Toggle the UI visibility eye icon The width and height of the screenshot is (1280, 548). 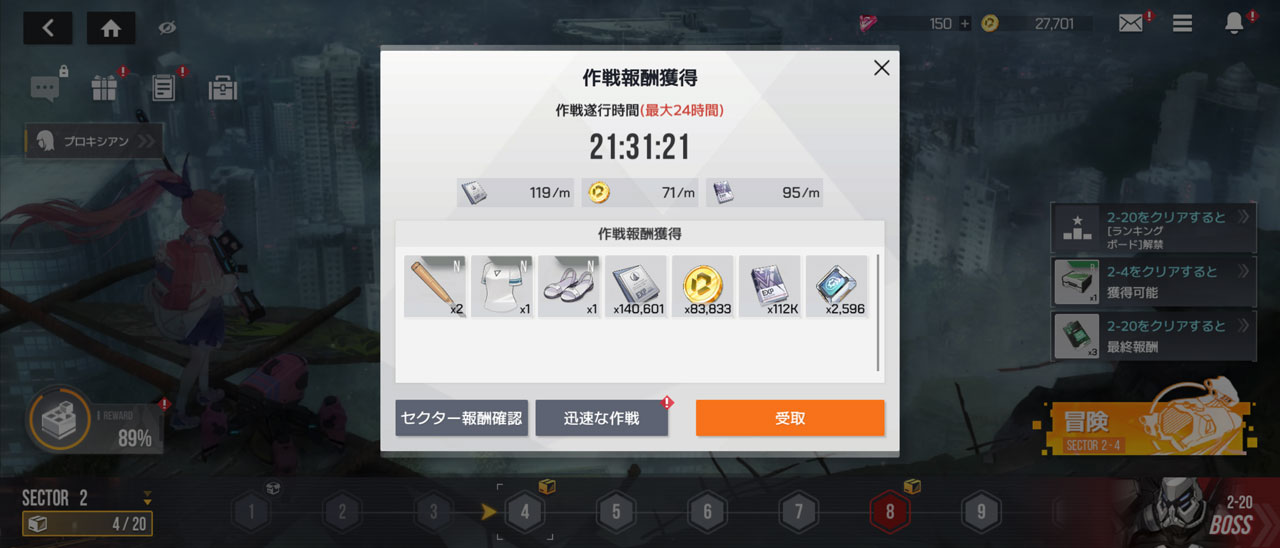(167, 28)
